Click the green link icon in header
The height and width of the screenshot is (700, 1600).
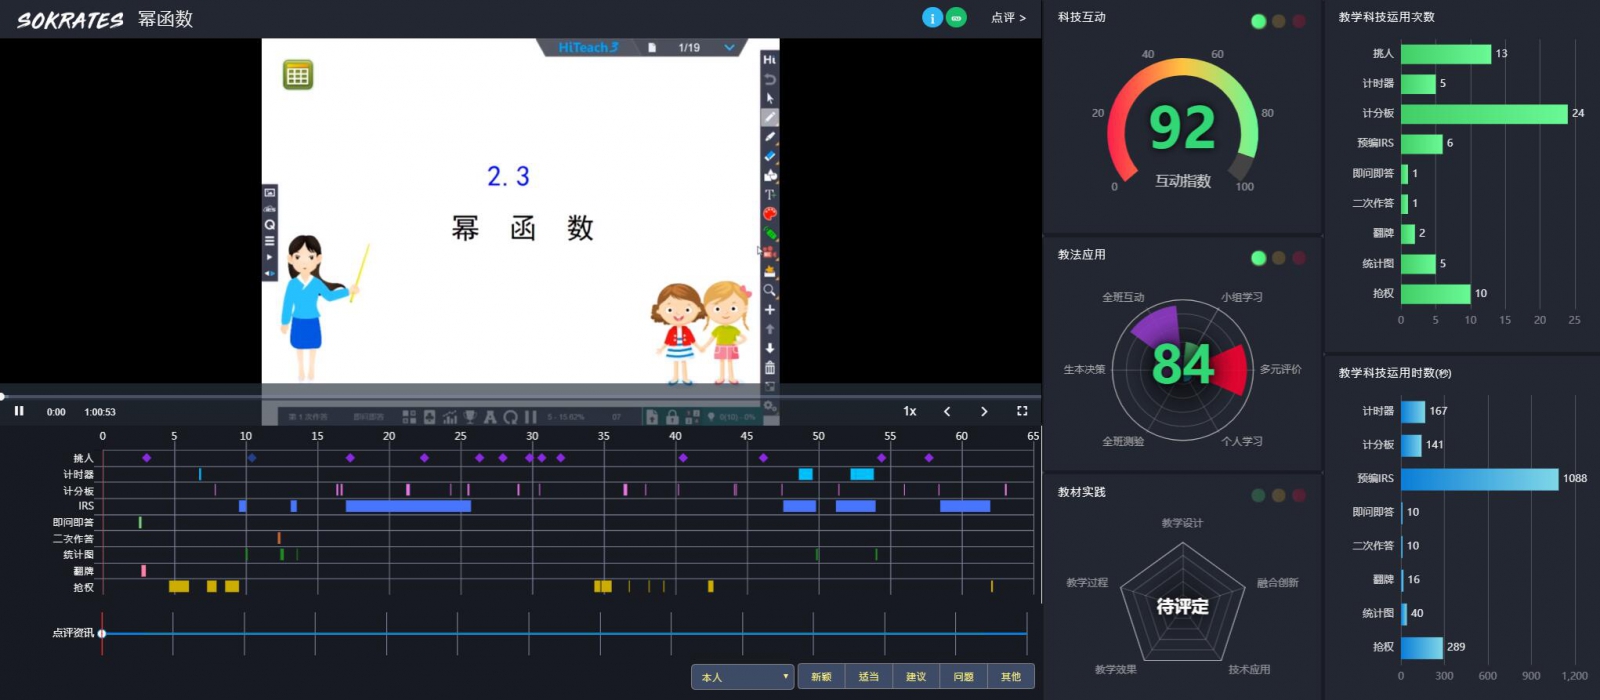pos(957,18)
